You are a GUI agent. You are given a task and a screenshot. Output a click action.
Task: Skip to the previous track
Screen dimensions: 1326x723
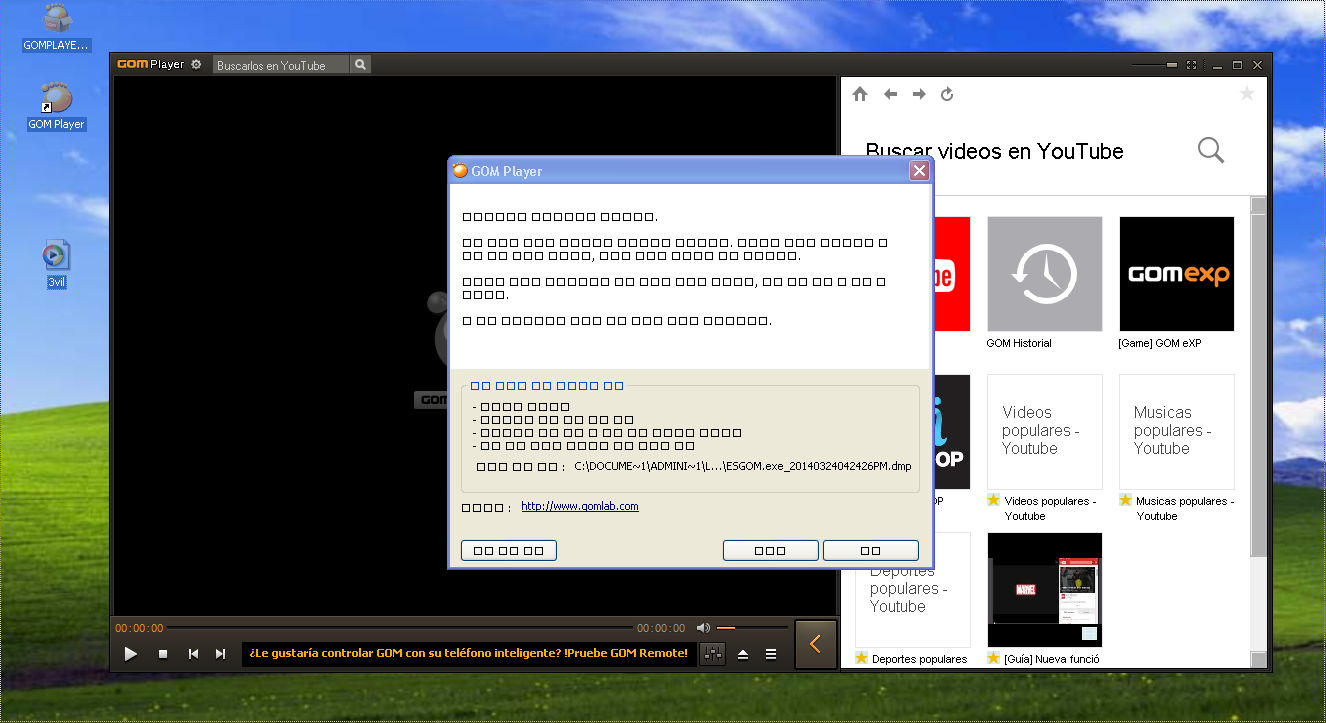(x=193, y=654)
